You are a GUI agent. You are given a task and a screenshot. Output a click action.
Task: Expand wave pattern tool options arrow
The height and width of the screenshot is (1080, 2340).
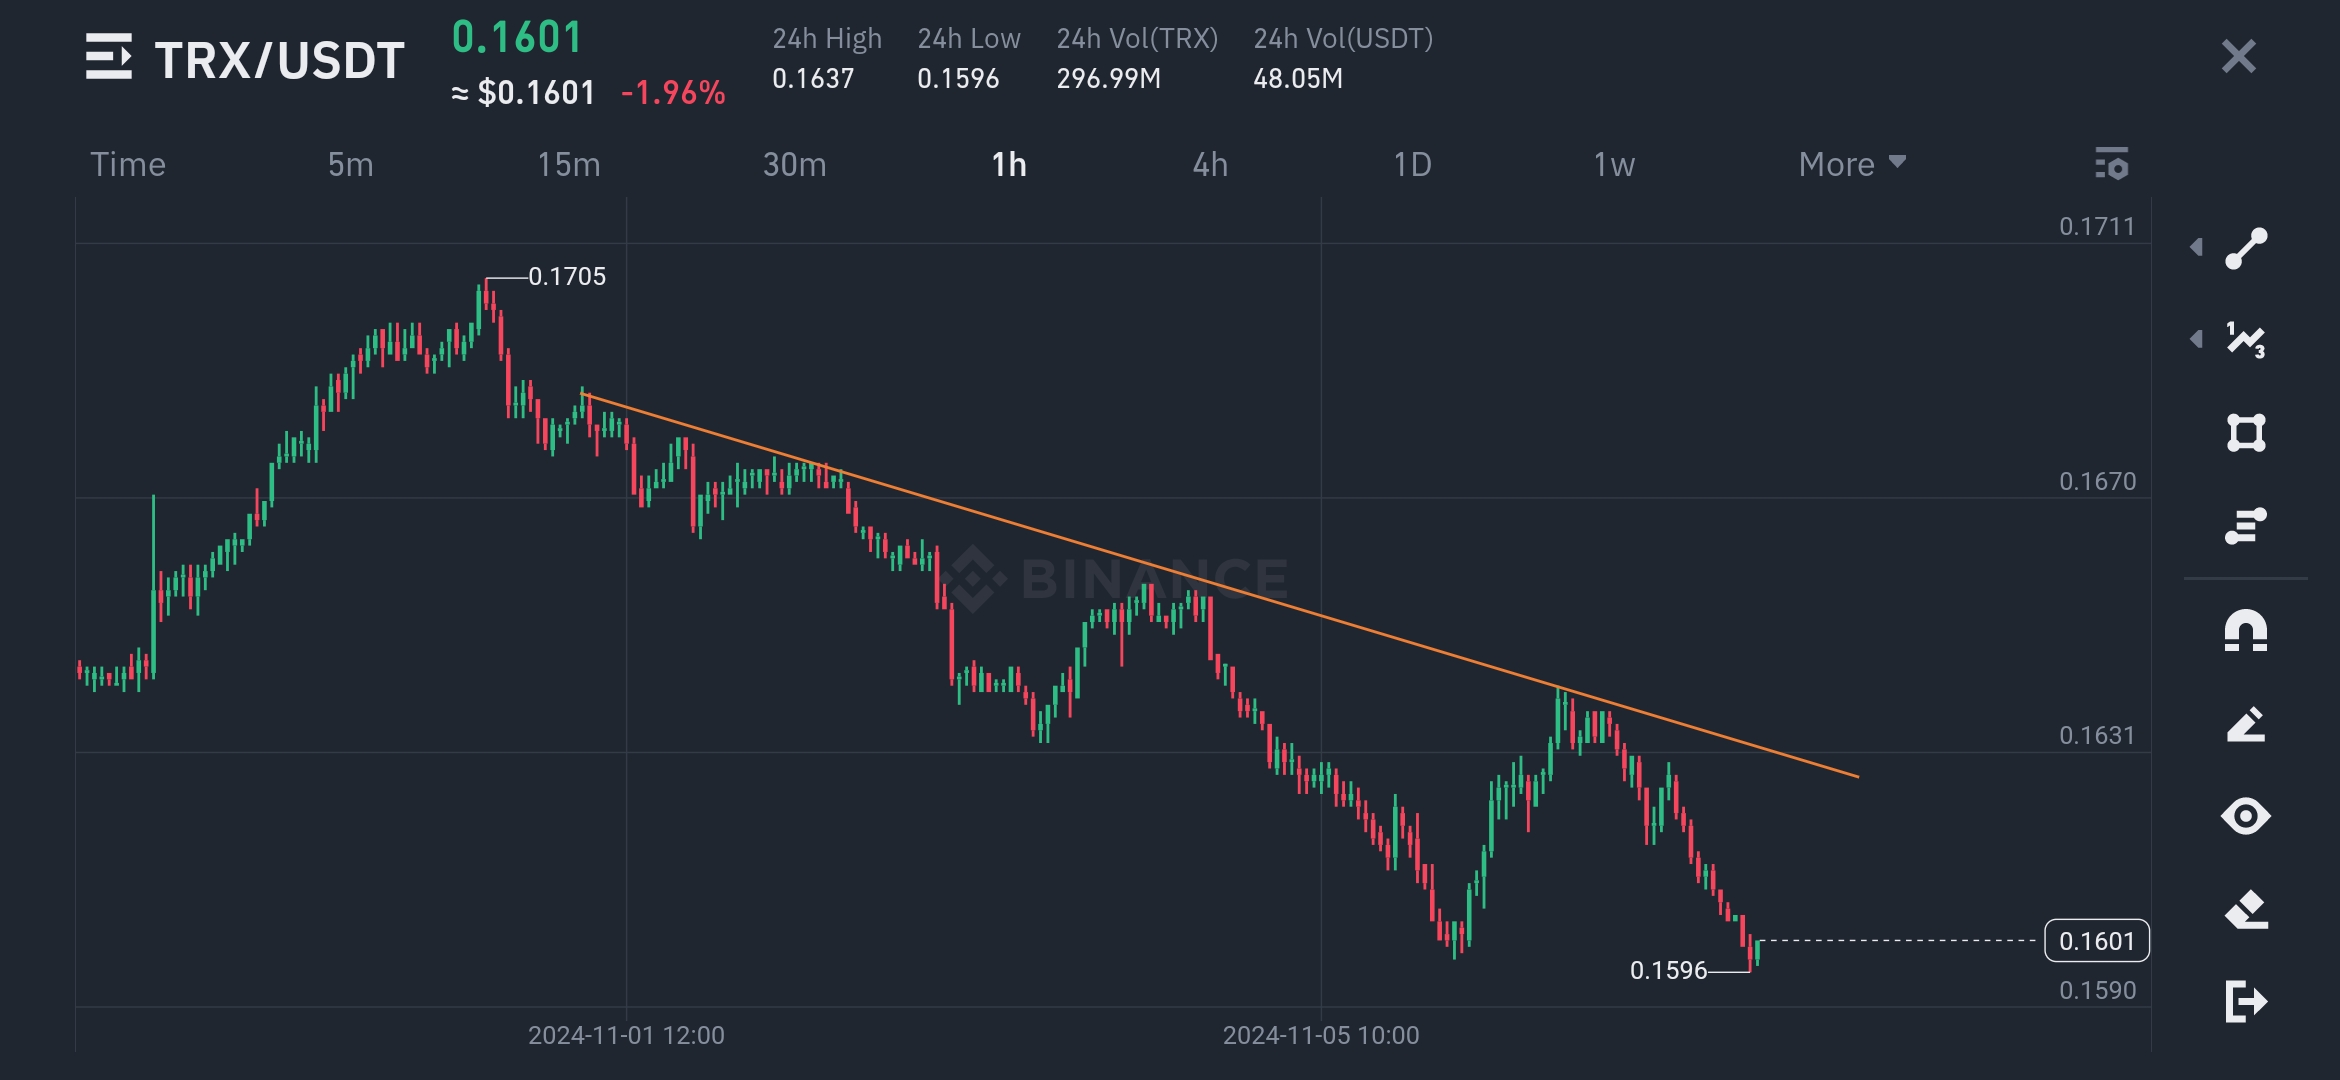click(x=2196, y=339)
